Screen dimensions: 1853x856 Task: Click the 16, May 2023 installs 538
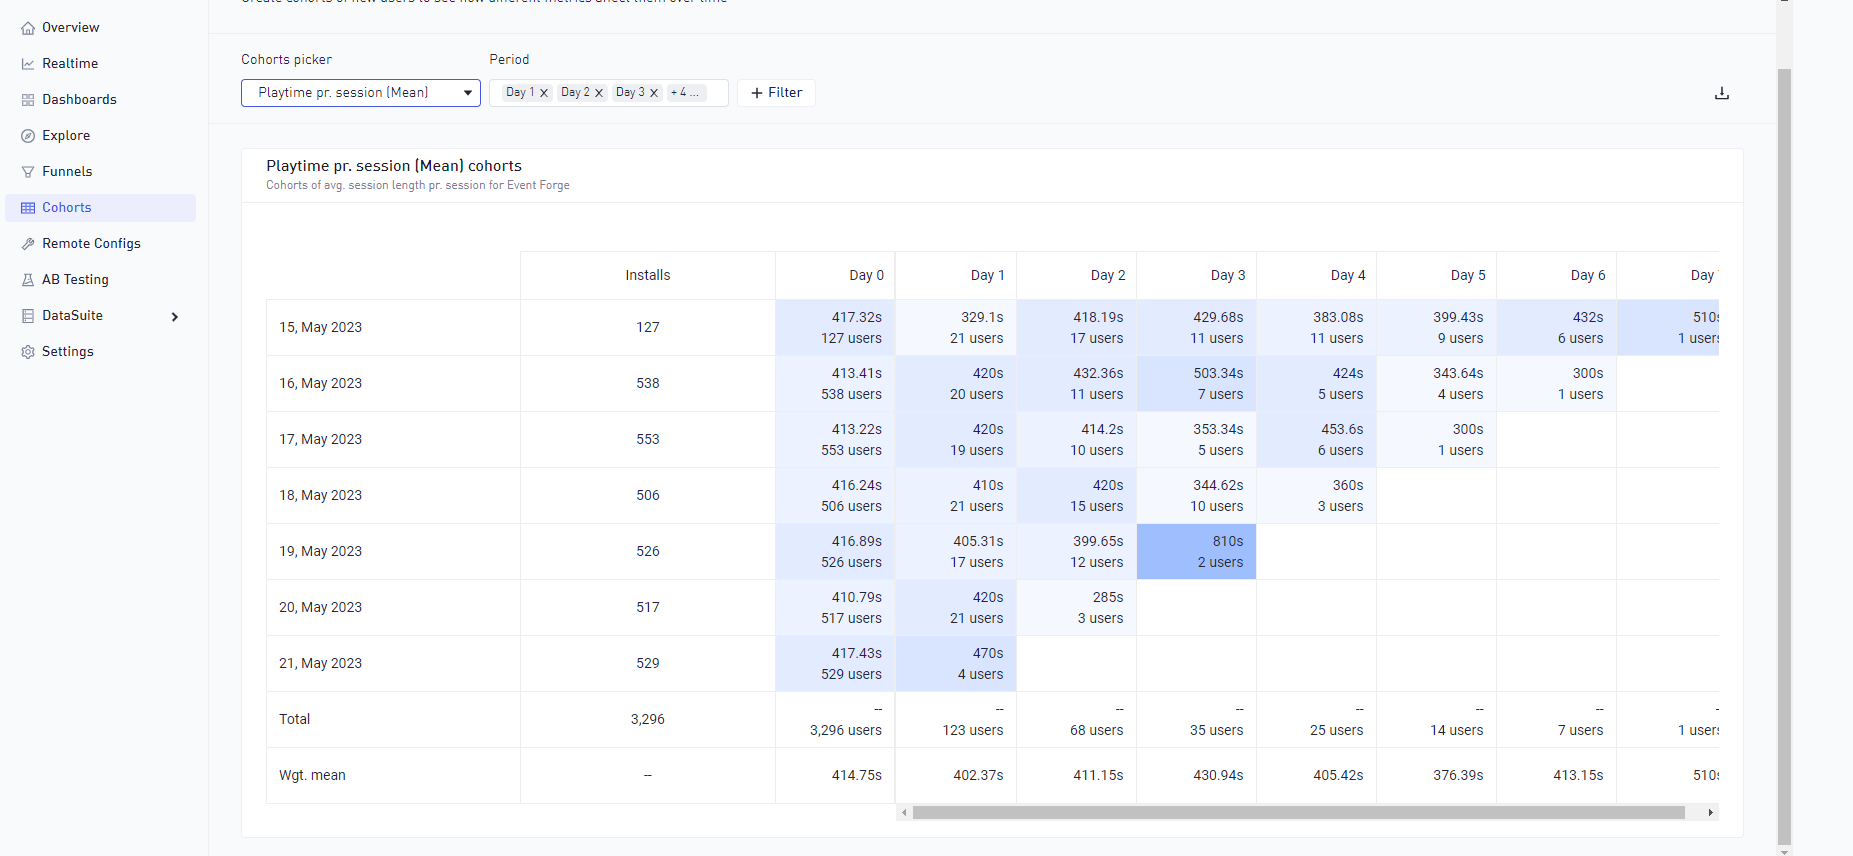click(648, 383)
